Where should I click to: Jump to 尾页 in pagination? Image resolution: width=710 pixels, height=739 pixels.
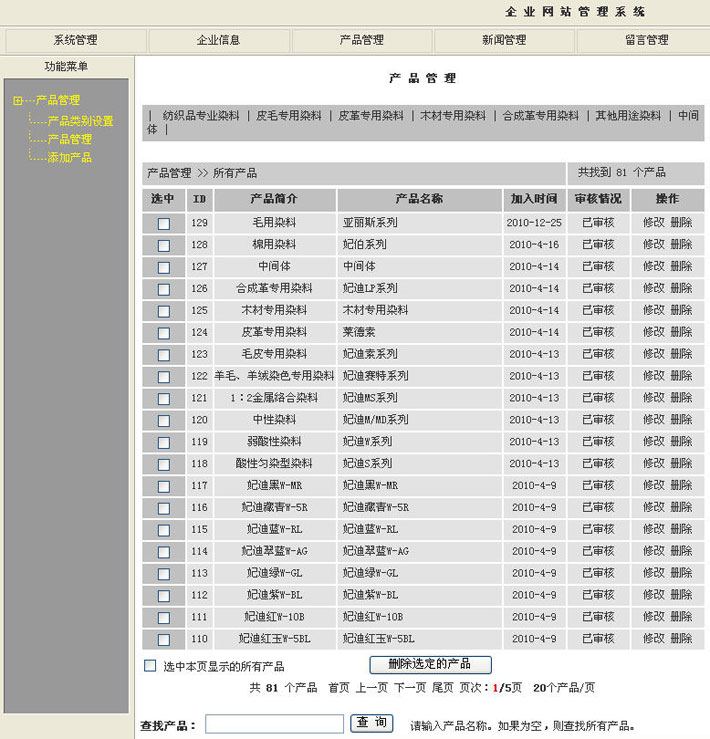442,688
